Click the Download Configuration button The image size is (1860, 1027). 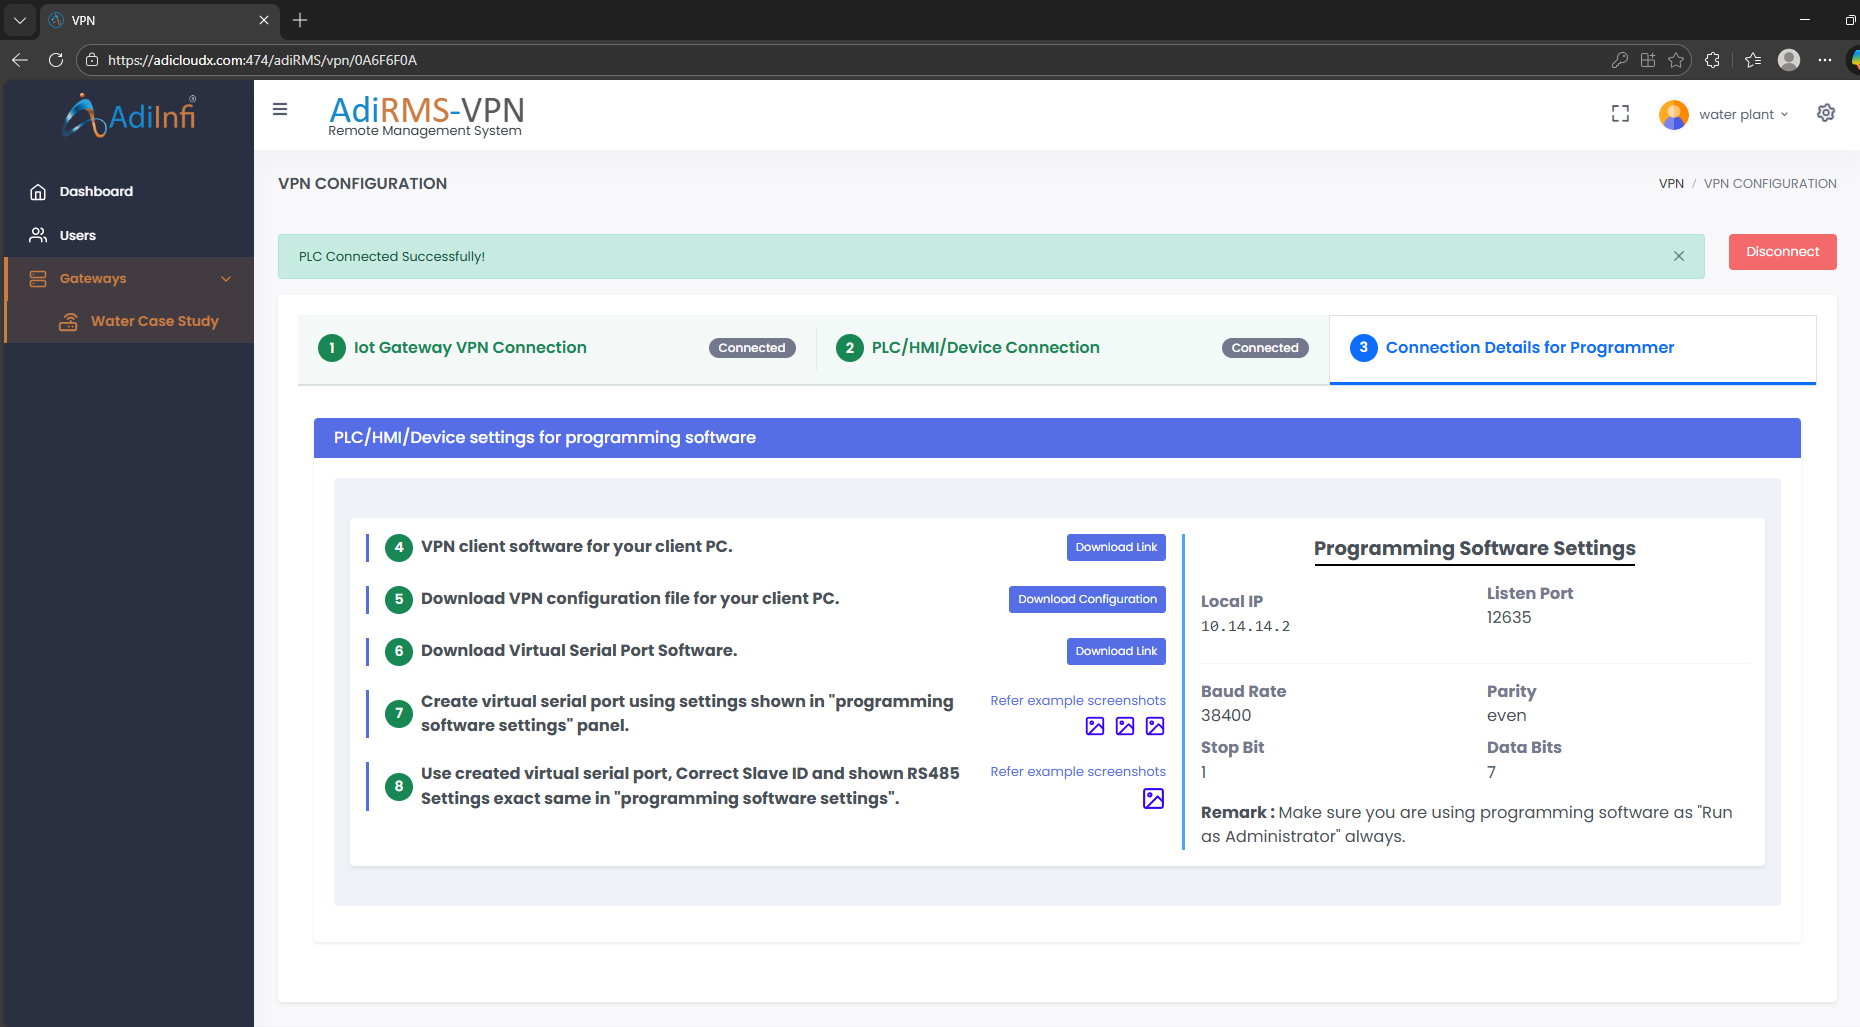coord(1087,599)
